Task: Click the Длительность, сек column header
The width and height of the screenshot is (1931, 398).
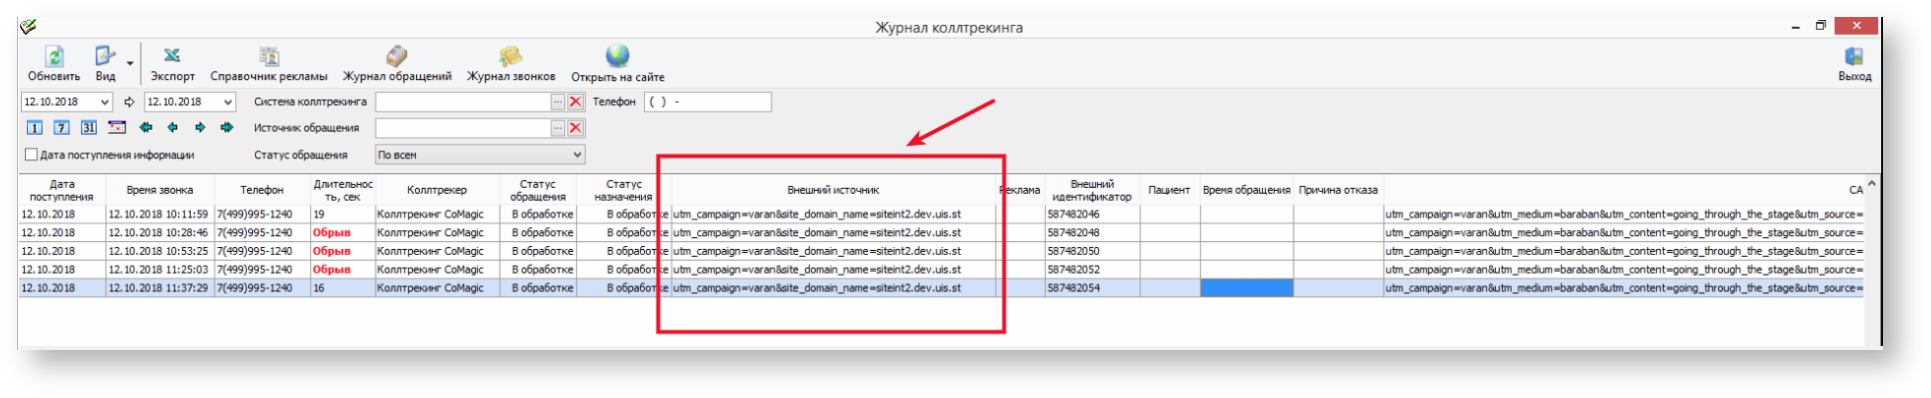Action: pyautogui.click(x=343, y=190)
